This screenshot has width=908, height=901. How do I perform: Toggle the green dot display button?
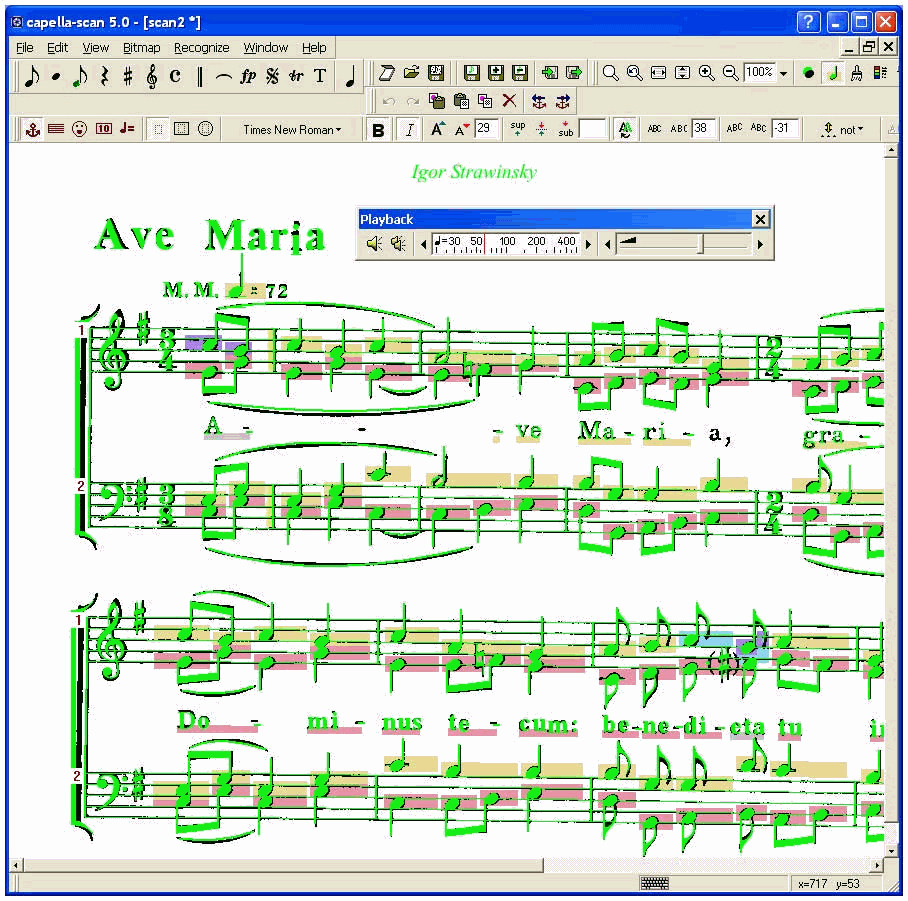coord(809,73)
